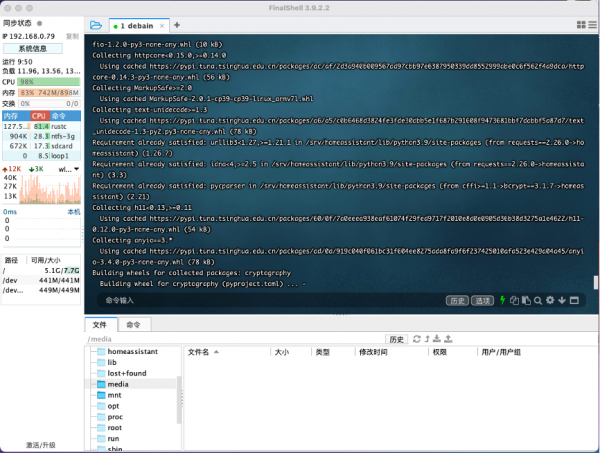Click the copy icon in terminal toolbar

point(514,300)
